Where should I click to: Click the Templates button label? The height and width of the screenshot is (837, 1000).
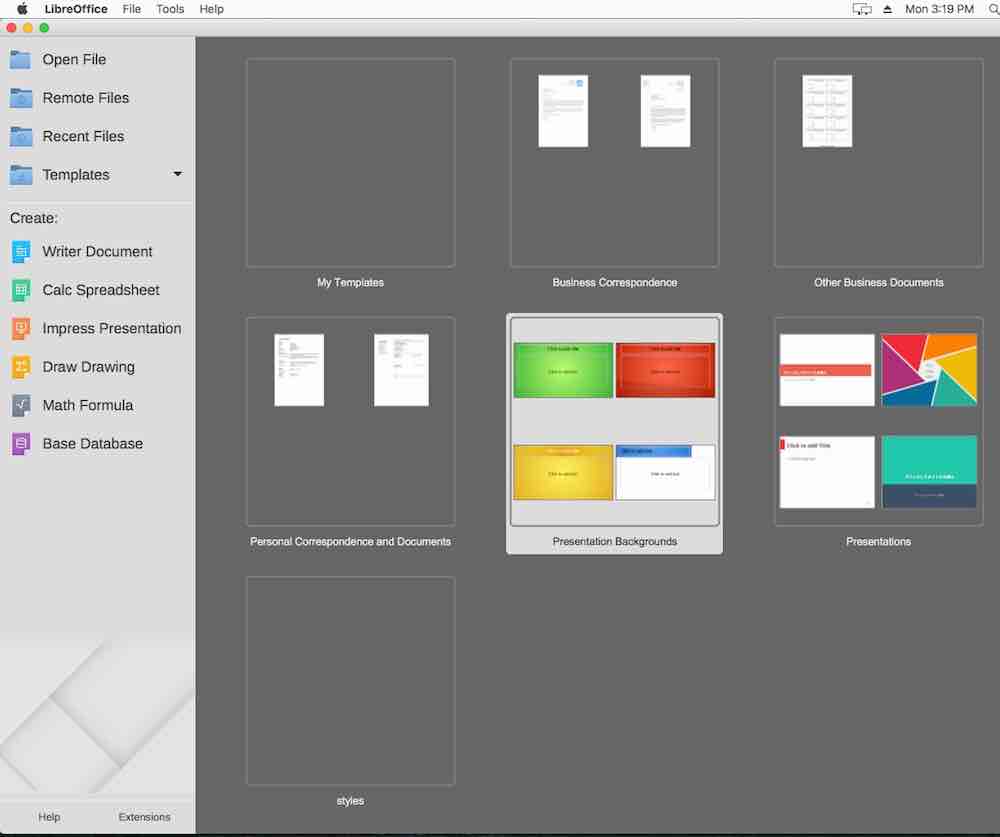pos(76,175)
